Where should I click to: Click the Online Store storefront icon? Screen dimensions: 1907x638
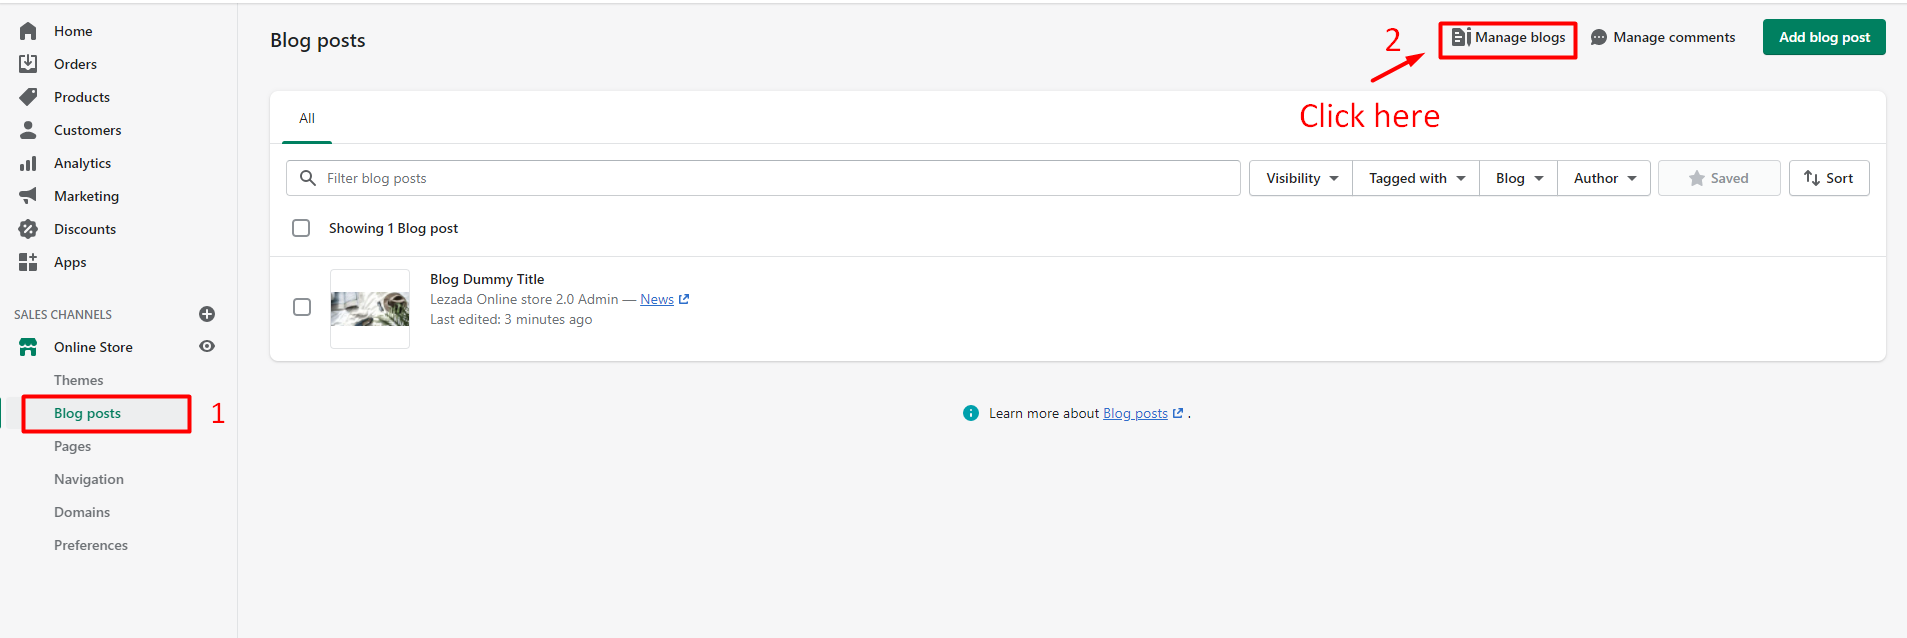(x=28, y=347)
